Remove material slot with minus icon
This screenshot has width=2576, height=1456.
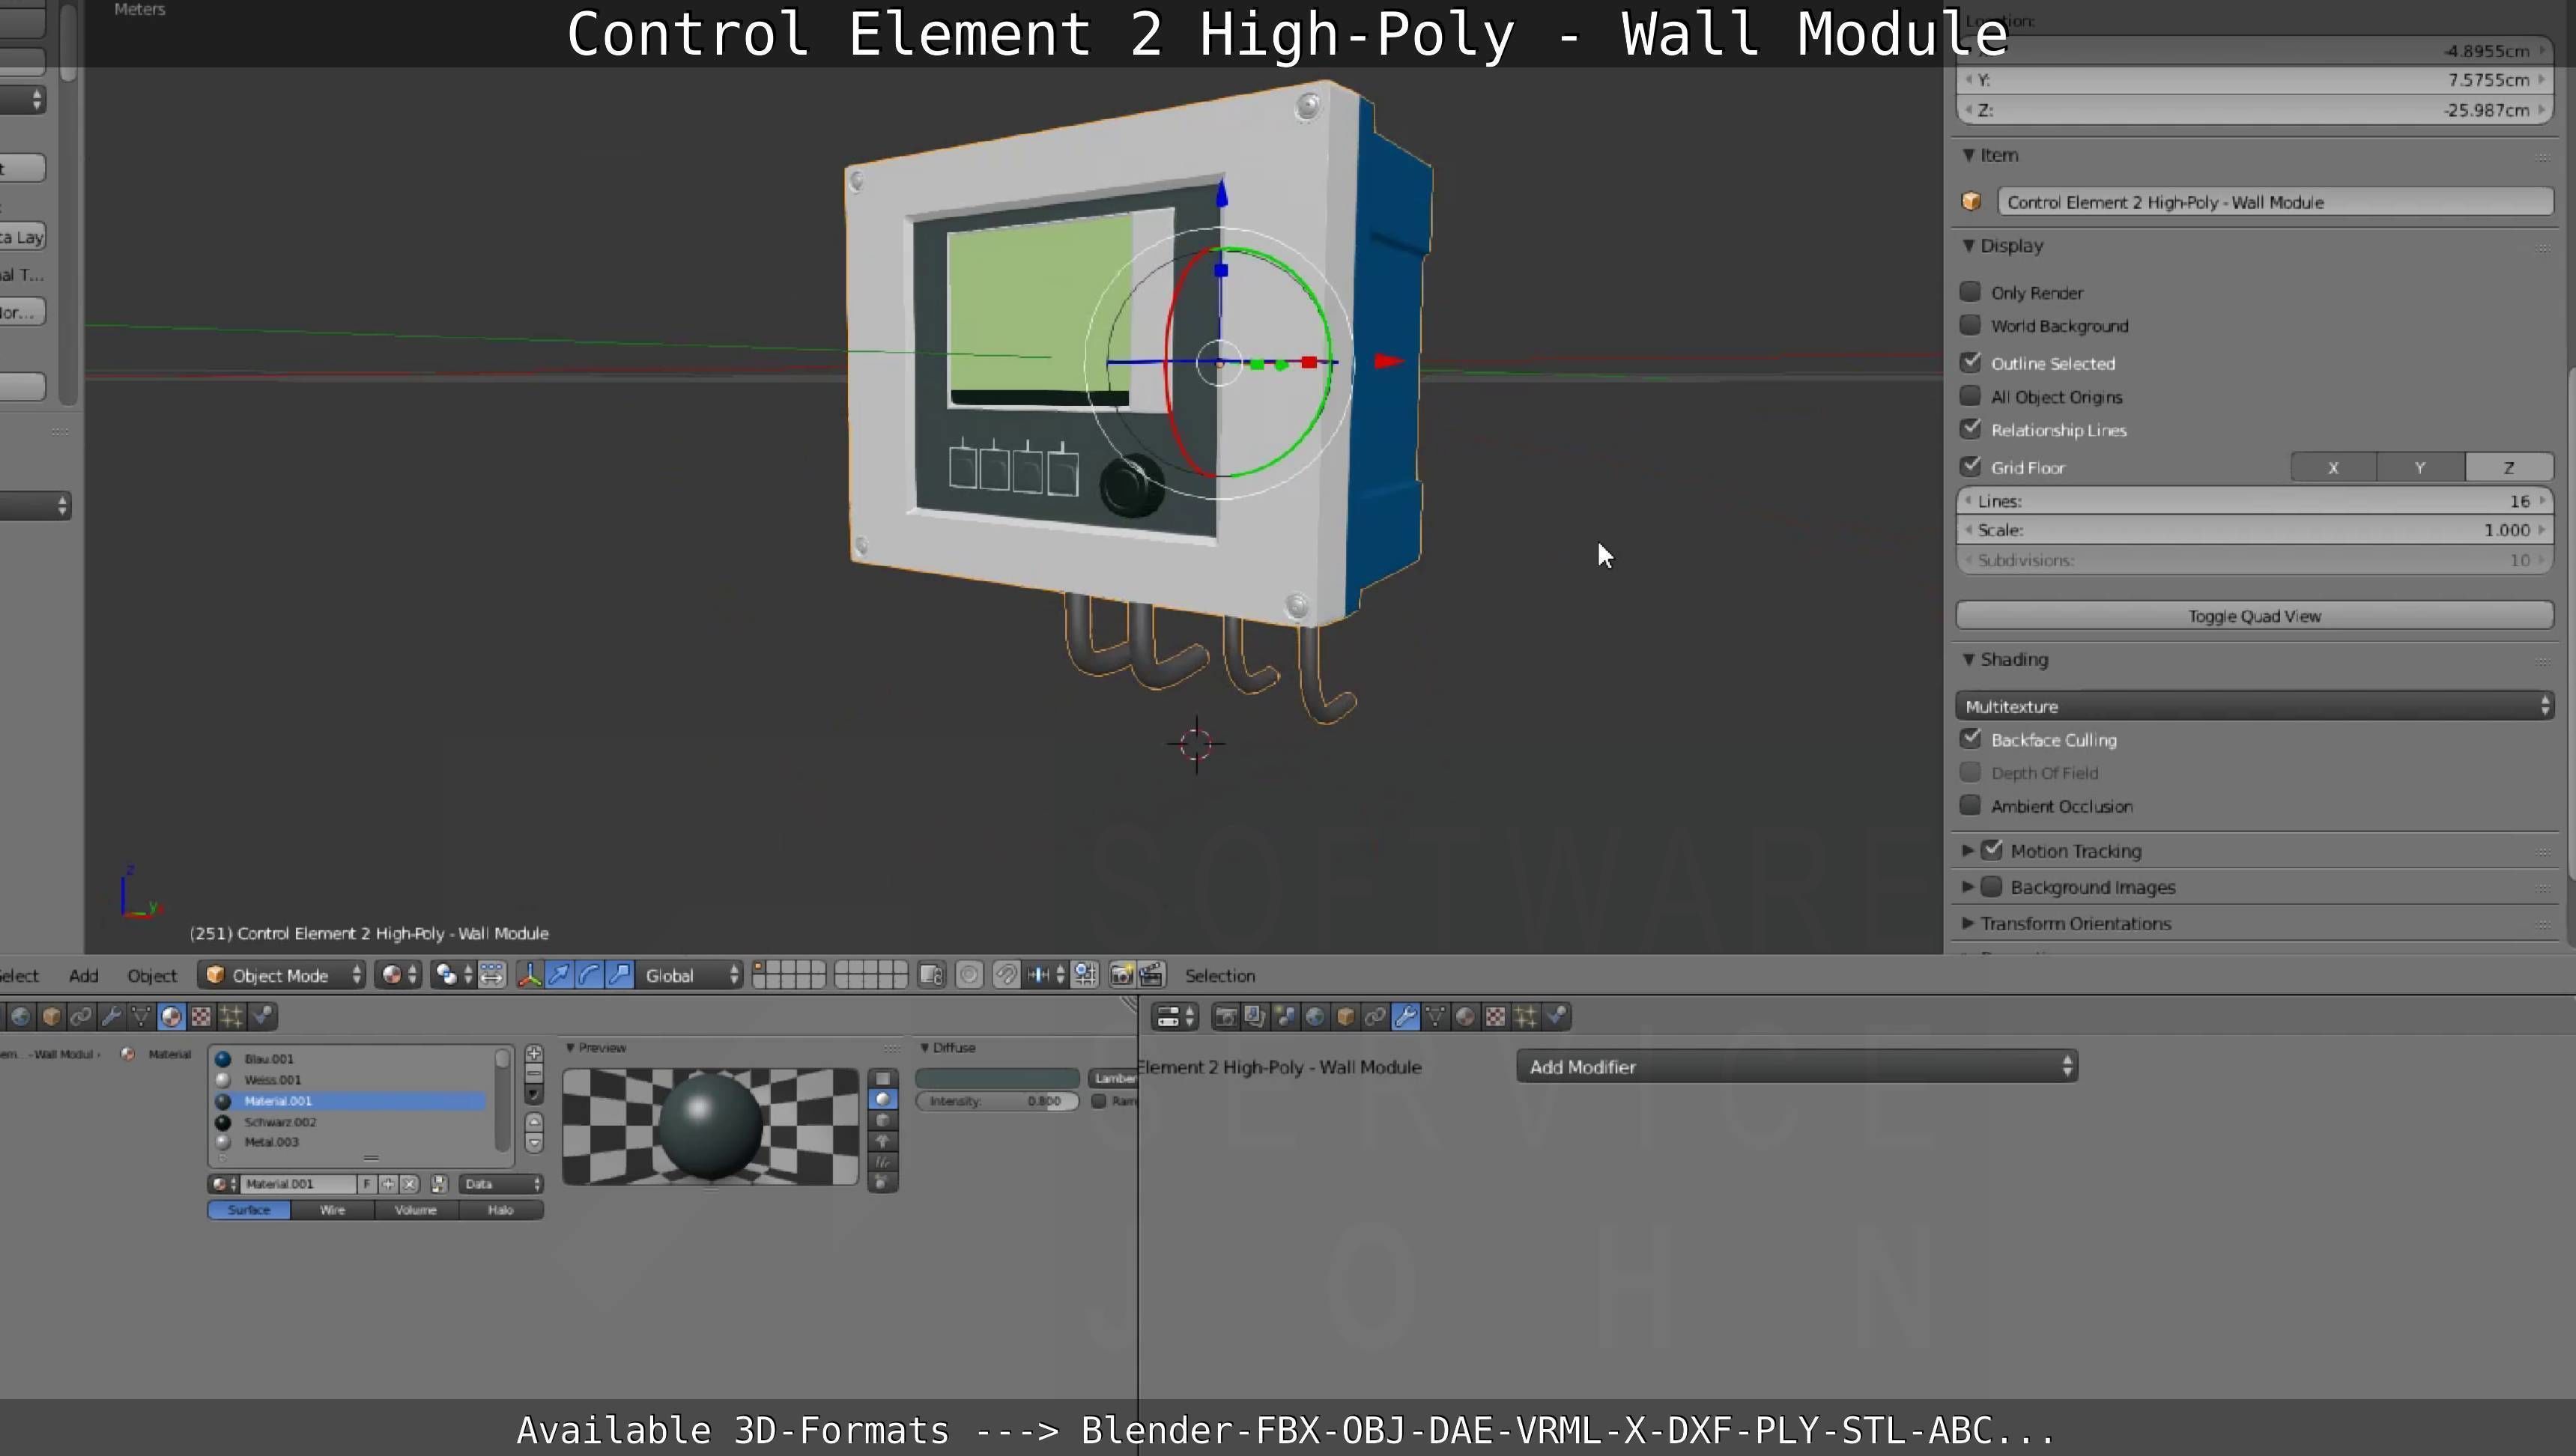(x=534, y=1073)
